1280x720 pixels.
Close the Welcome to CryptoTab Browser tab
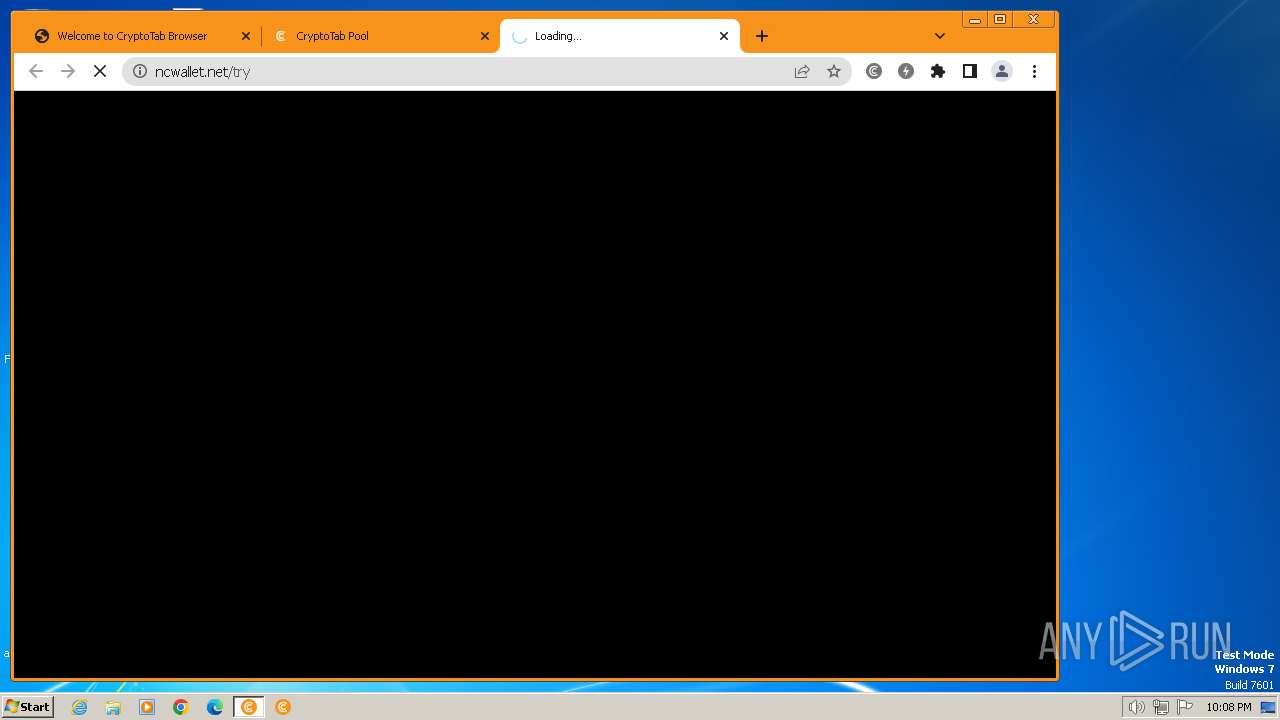246,36
